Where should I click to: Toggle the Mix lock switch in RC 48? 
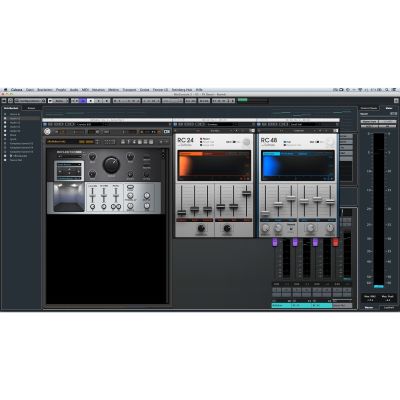tap(318, 142)
